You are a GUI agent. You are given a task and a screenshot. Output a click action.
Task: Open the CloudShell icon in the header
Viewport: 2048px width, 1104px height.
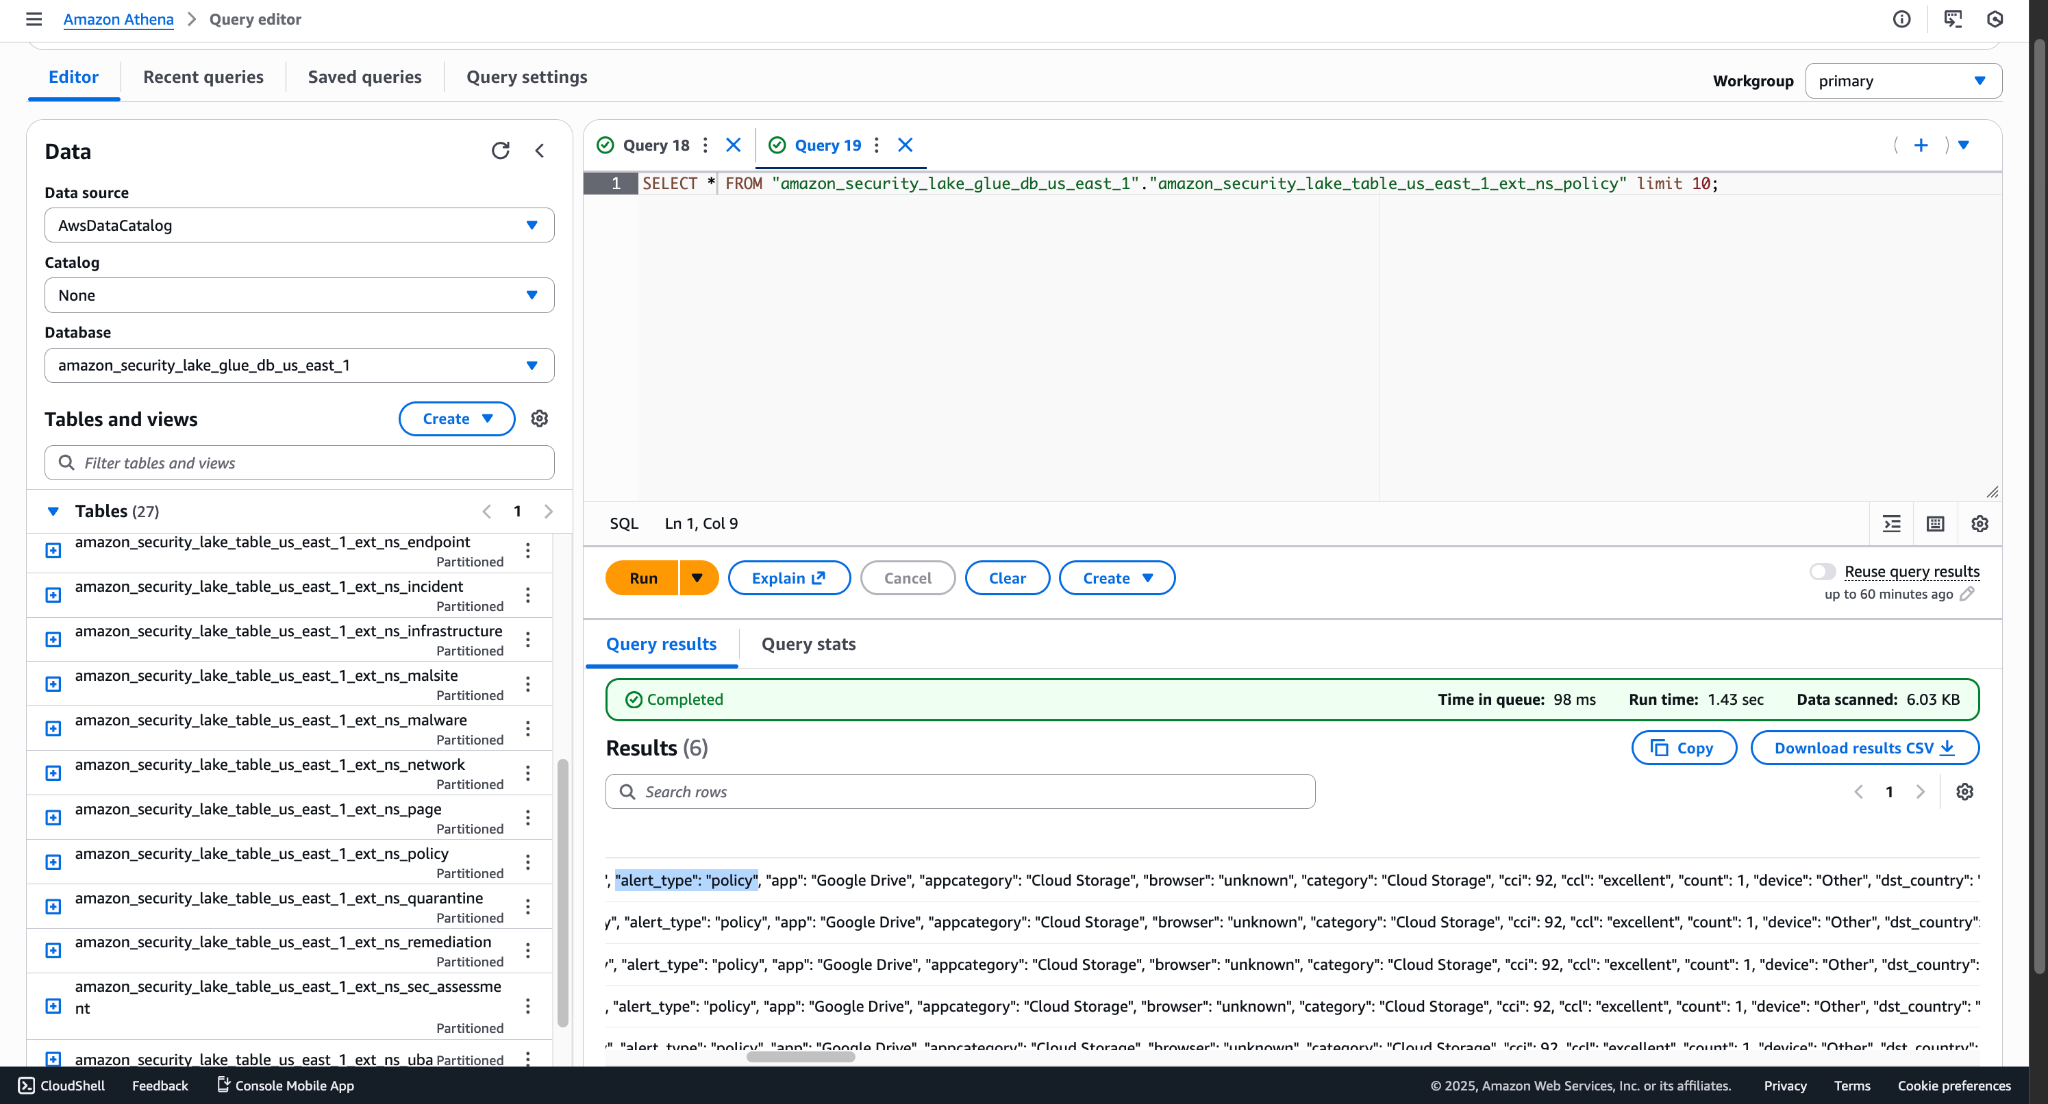1953,19
